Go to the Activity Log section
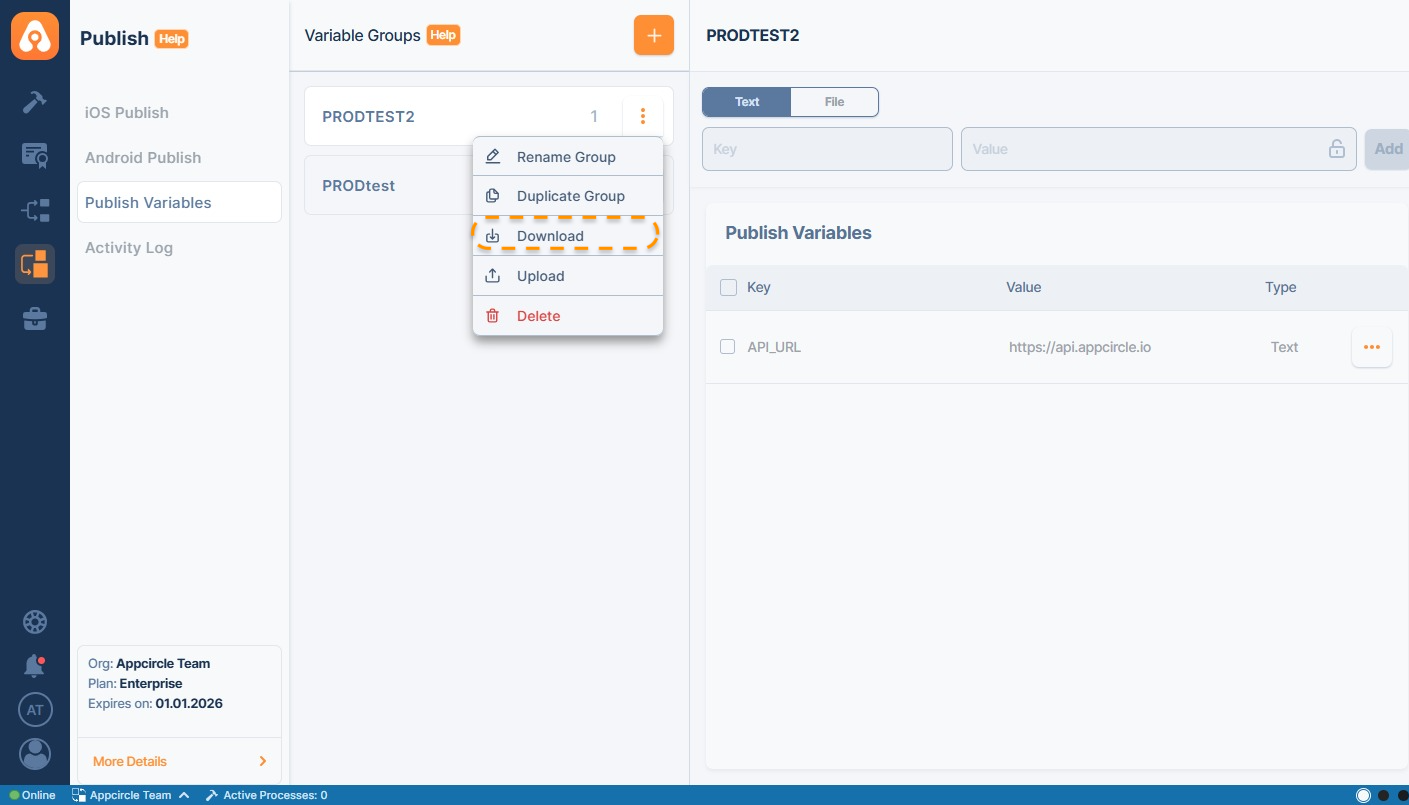 pyautogui.click(x=129, y=248)
